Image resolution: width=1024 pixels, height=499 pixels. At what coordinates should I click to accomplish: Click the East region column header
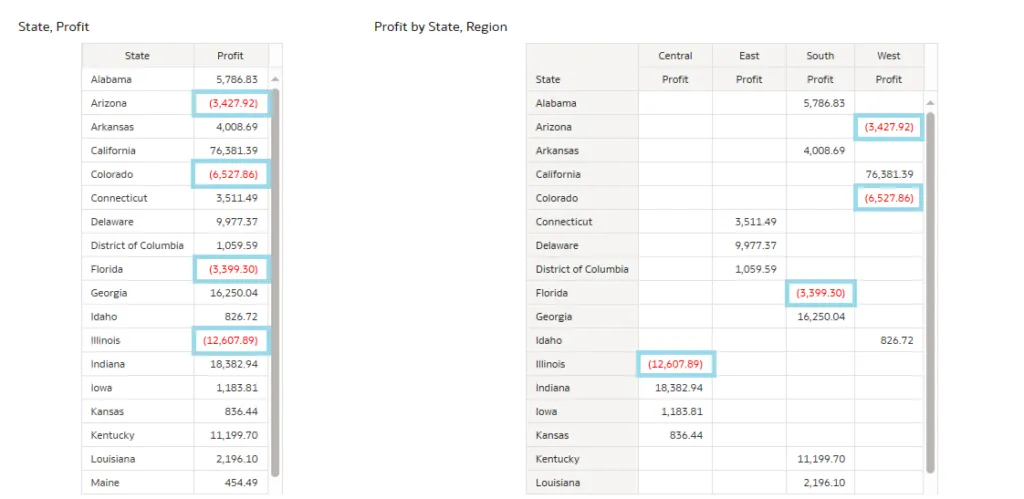coord(749,56)
